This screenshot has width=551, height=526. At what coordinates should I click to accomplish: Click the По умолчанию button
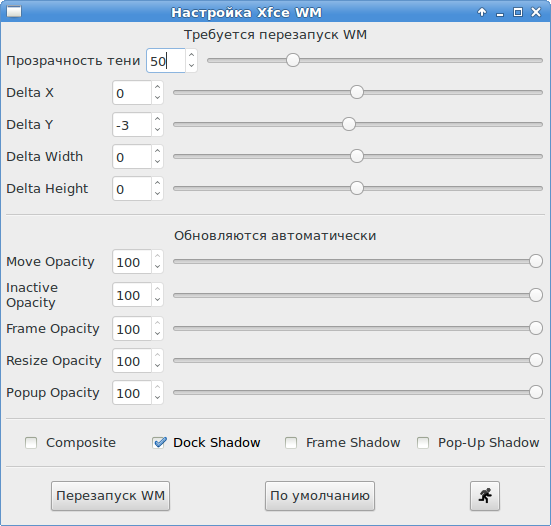click(320, 496)
